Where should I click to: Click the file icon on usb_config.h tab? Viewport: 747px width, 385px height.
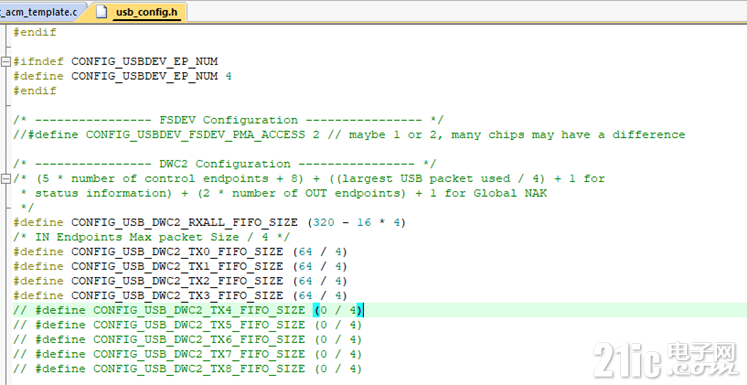101,12
